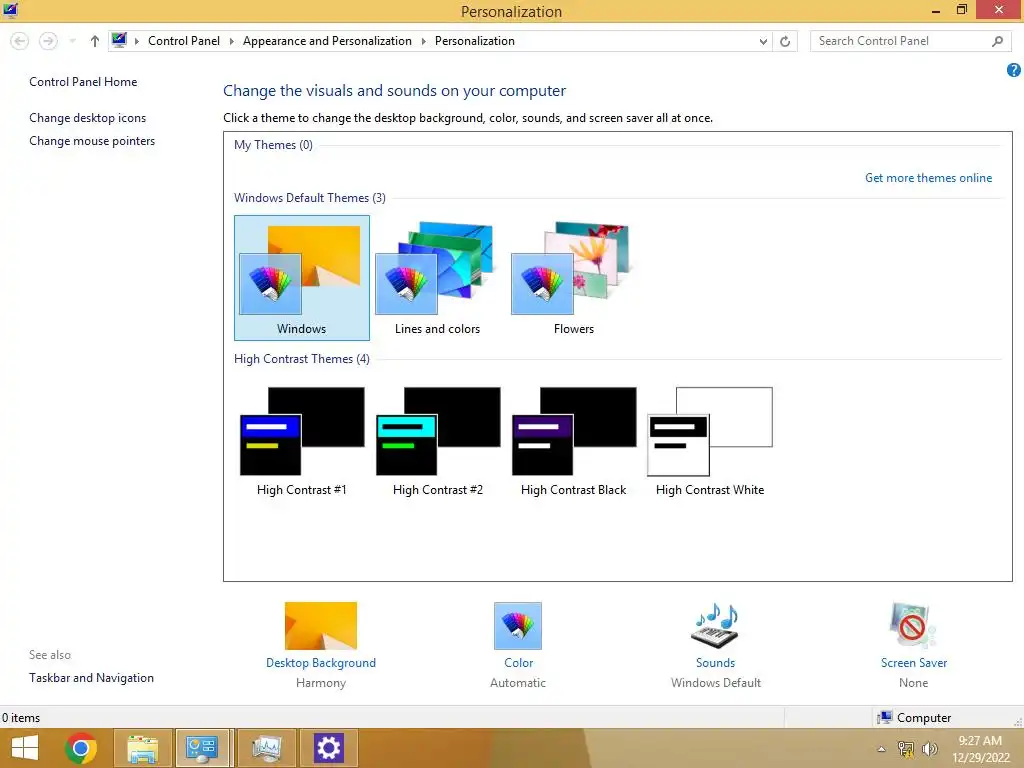Click the Computer status bar entry
Image resolution: width=1024 pixels, height=768 pixels.
point(914,718)
